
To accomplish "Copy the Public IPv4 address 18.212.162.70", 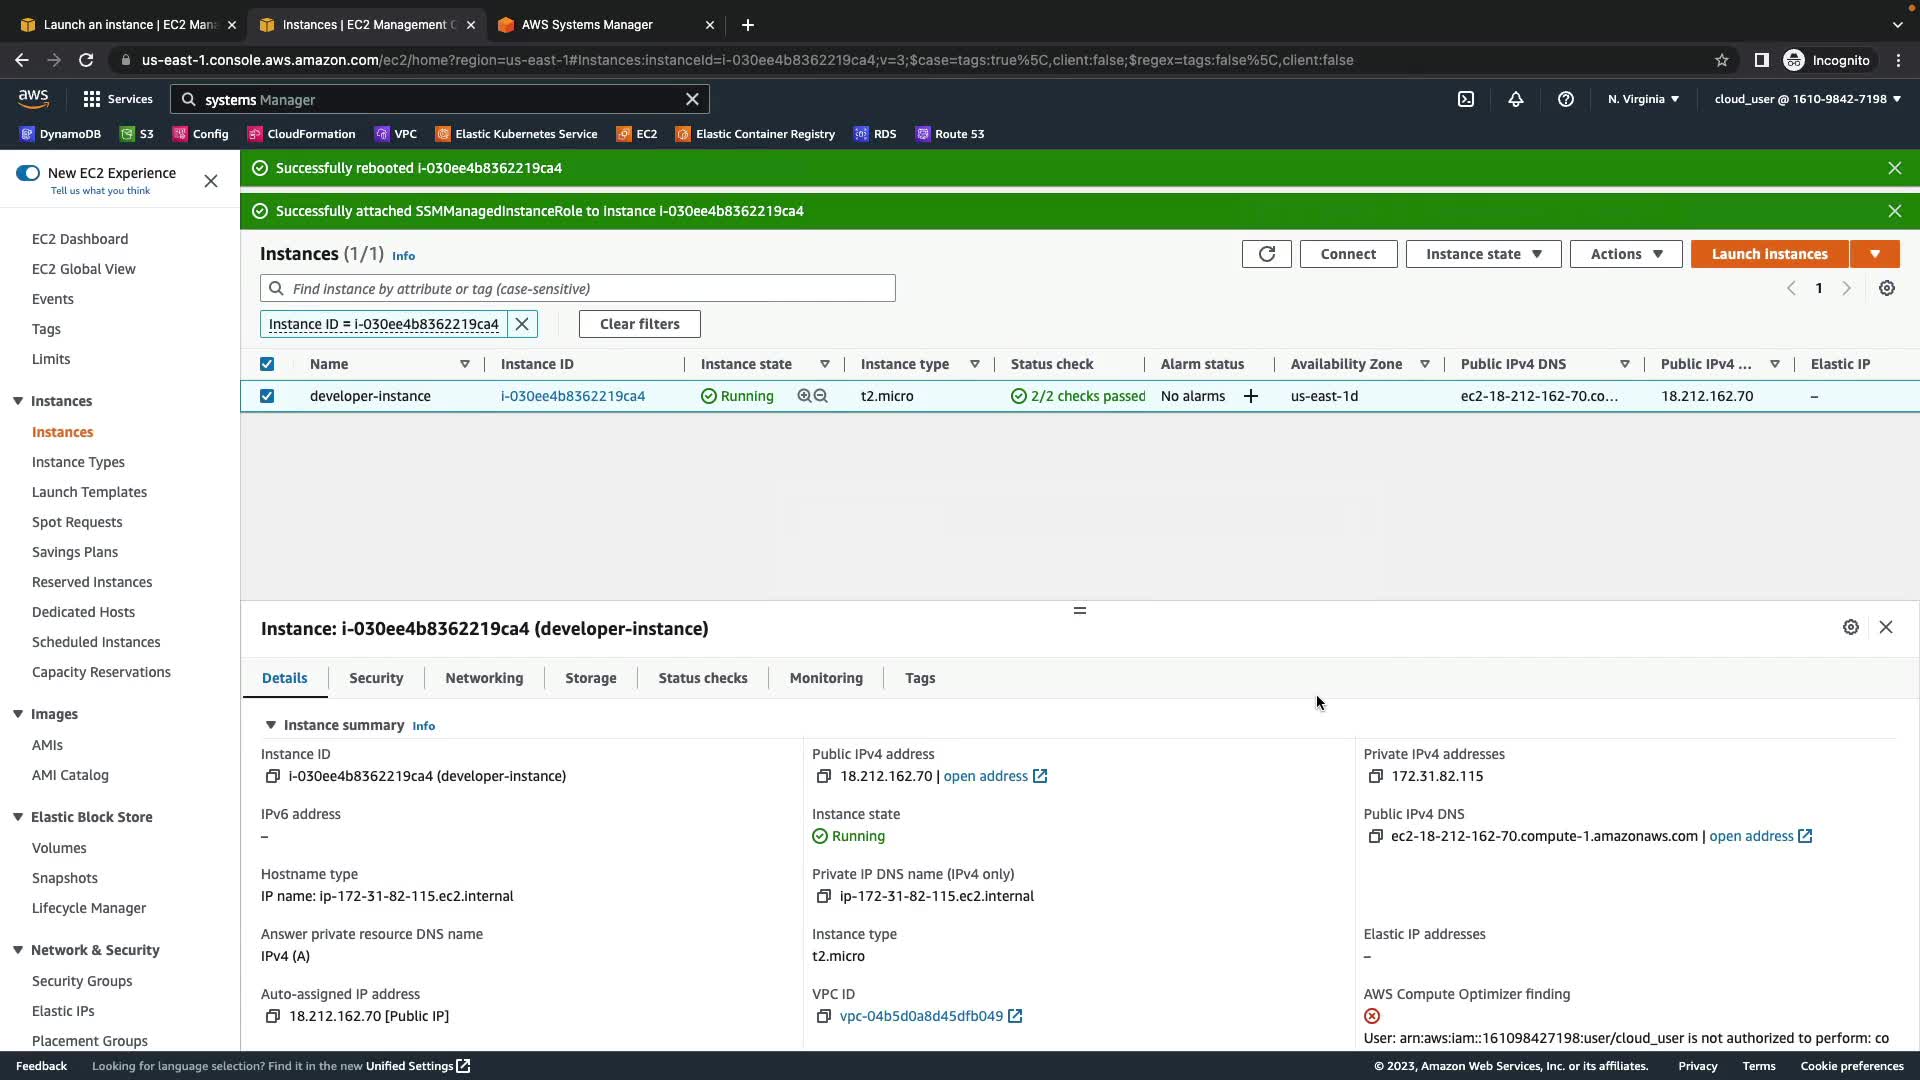I will coord(823,777).
